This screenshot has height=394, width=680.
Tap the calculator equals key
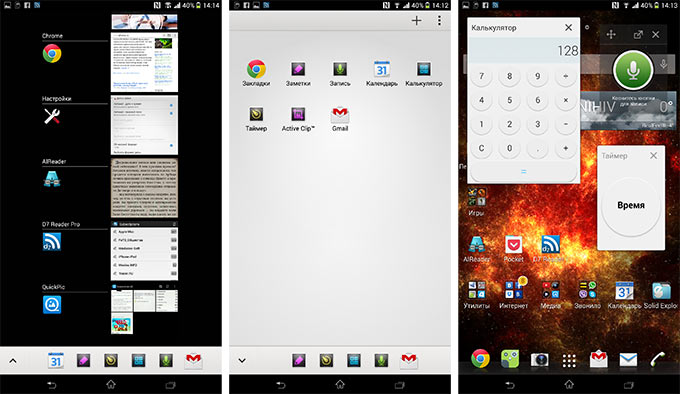(523, 172)
